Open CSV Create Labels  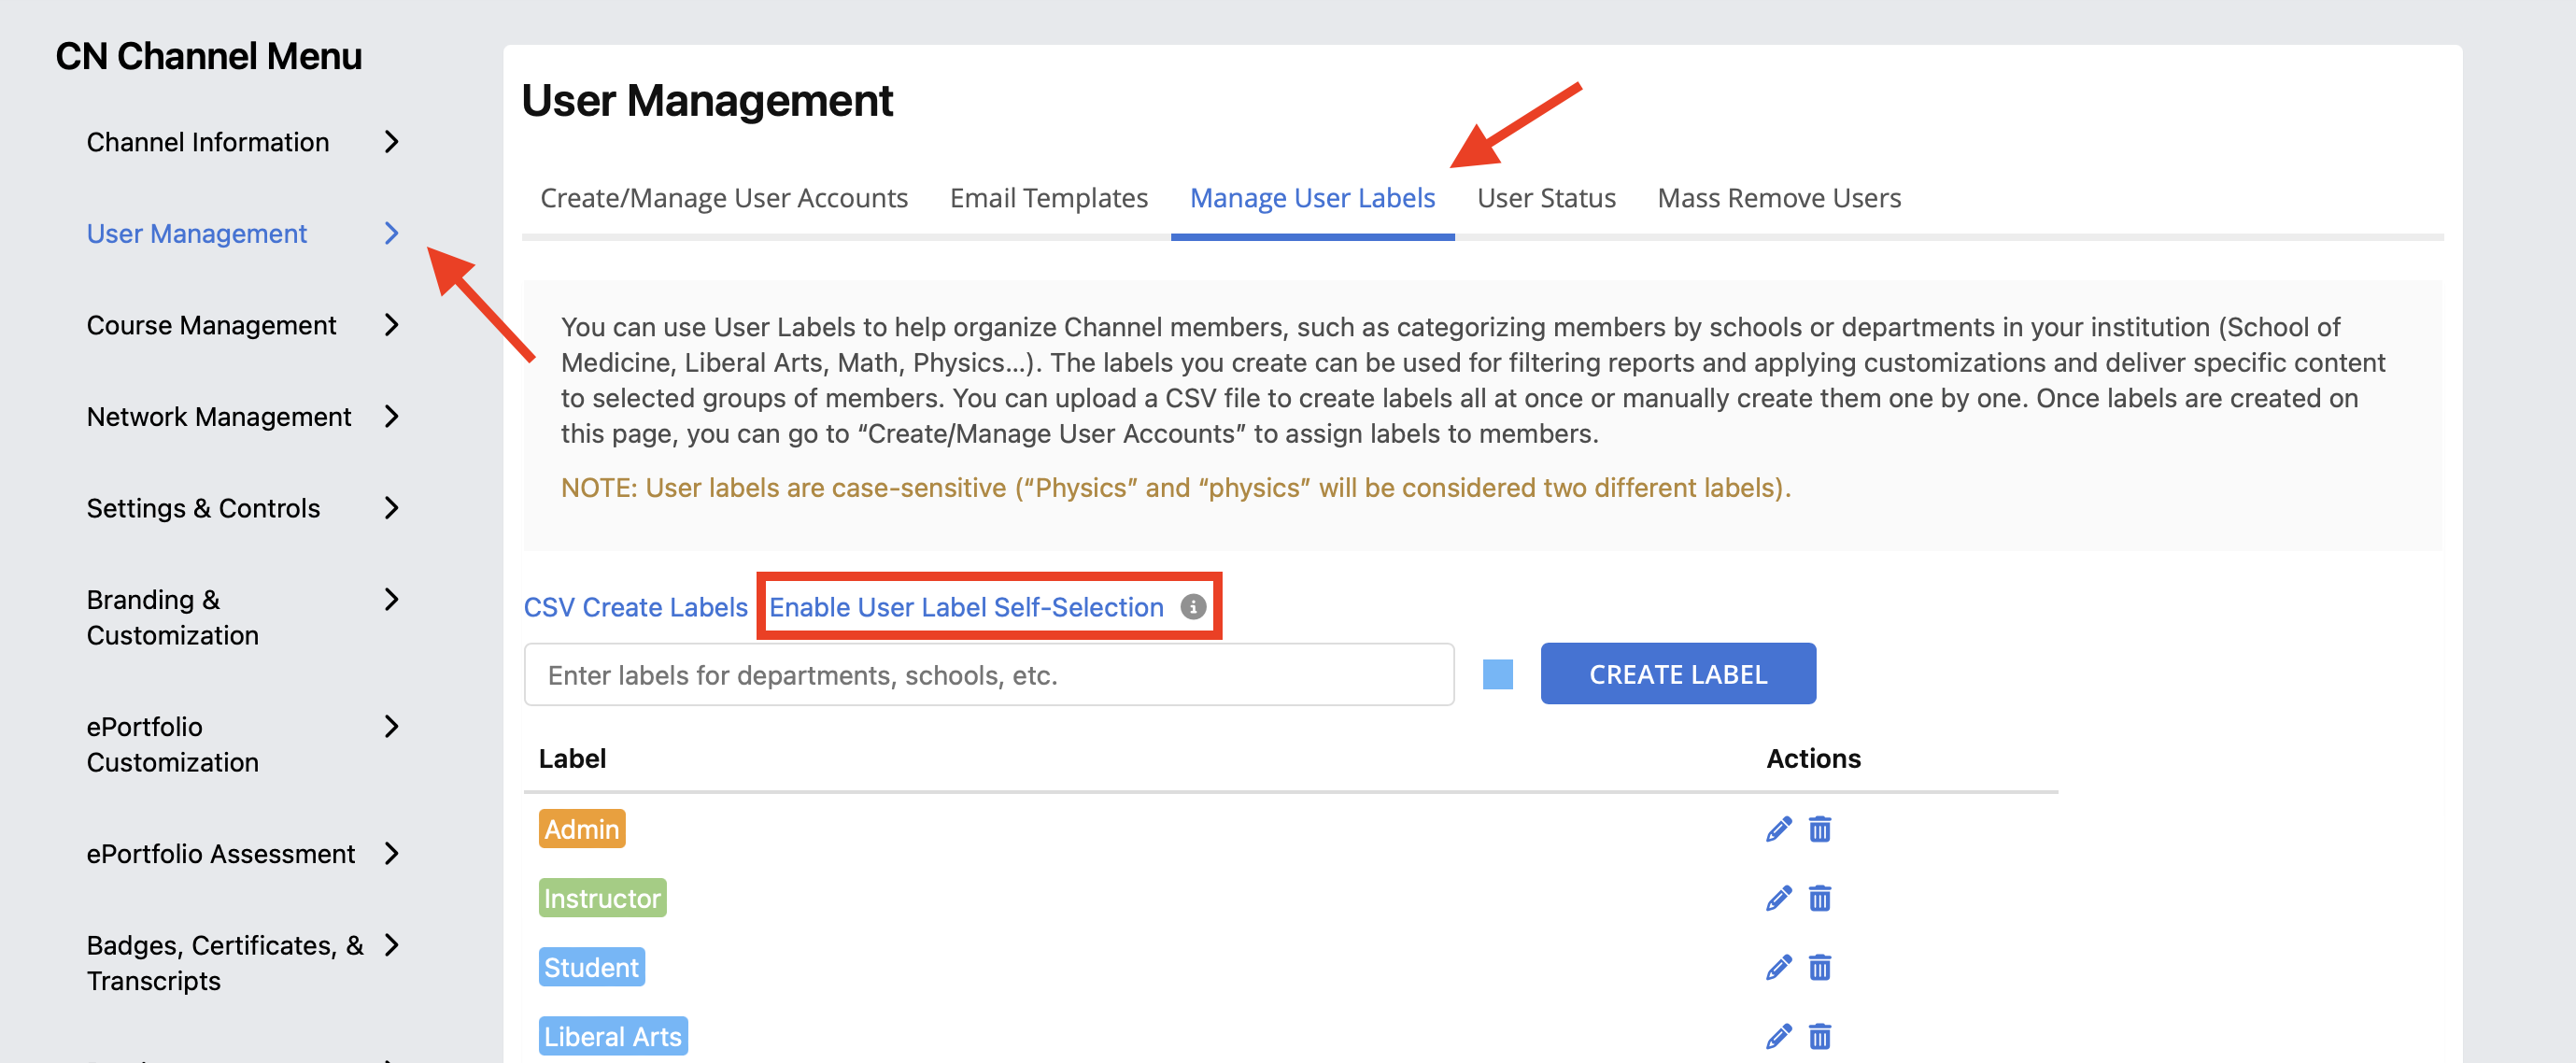636,606
